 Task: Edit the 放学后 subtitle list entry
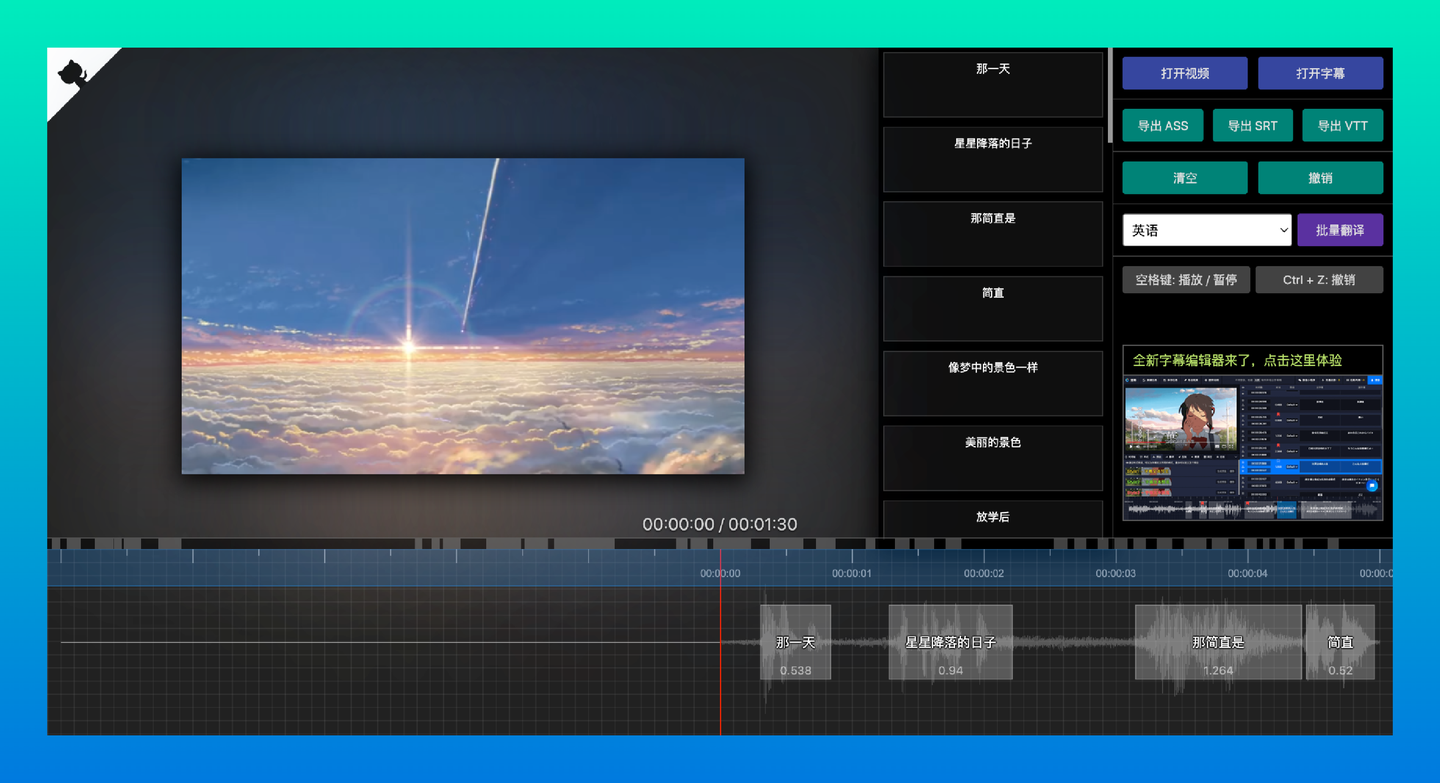(993, 518)
